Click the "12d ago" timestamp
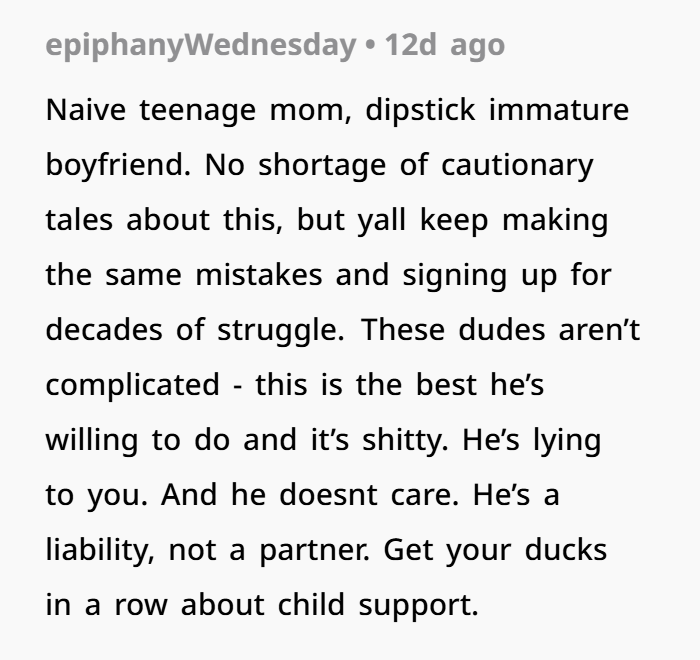 point(442,45)
